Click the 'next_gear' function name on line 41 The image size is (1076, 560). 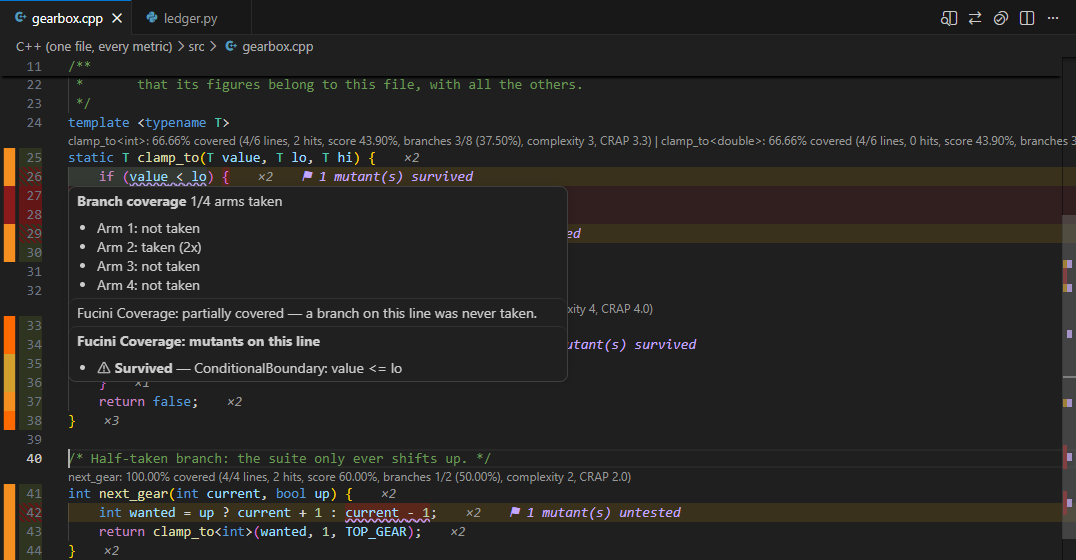pos(133,493)
